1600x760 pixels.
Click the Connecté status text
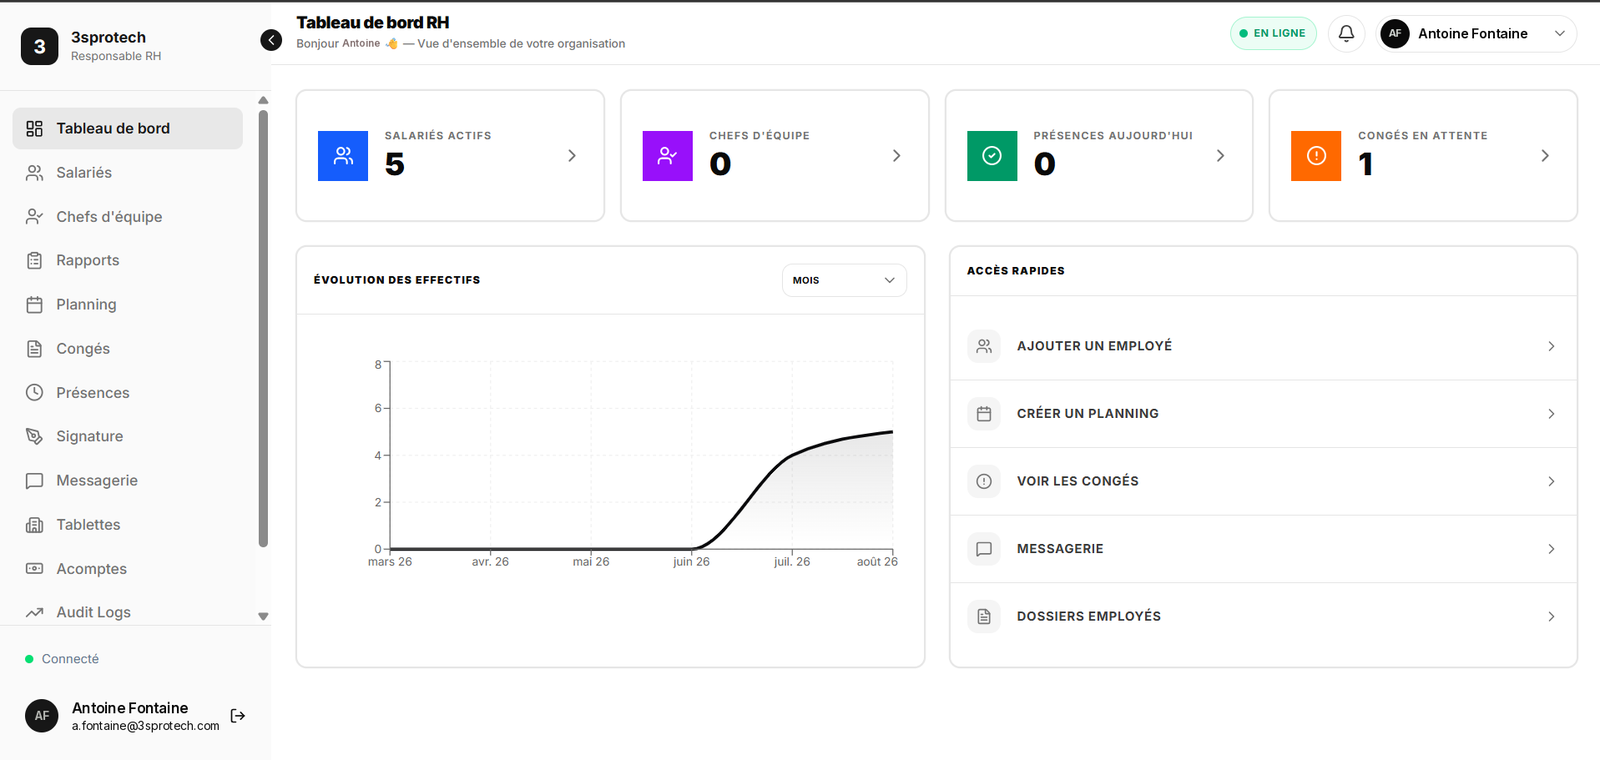70,660
